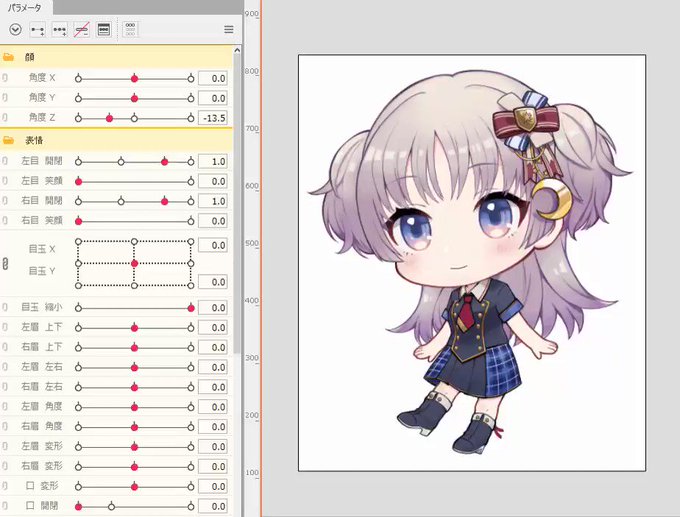Image resolution: width=680 pixels, height=517 pixels.
Task: Open the circular dropdown arrow in parameter toolbar
Action: [x=16, y=29]
